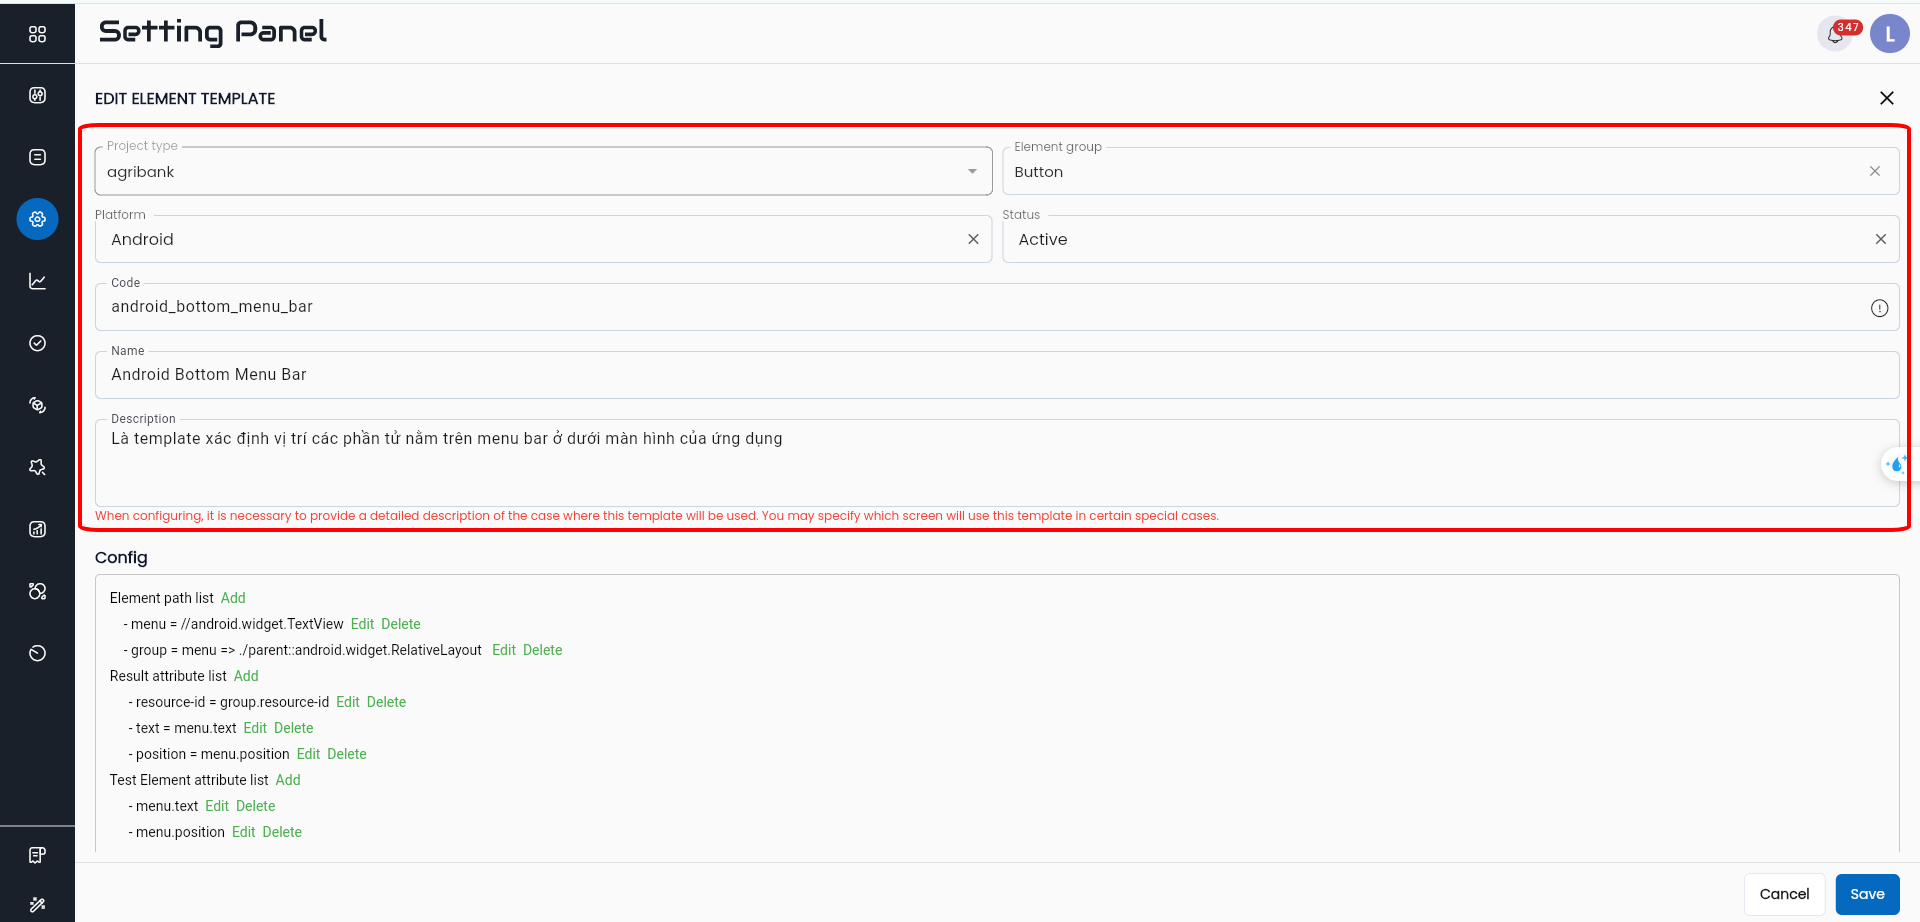
Task: Open the user profile avatar
Action: [x=1889, y=34]
